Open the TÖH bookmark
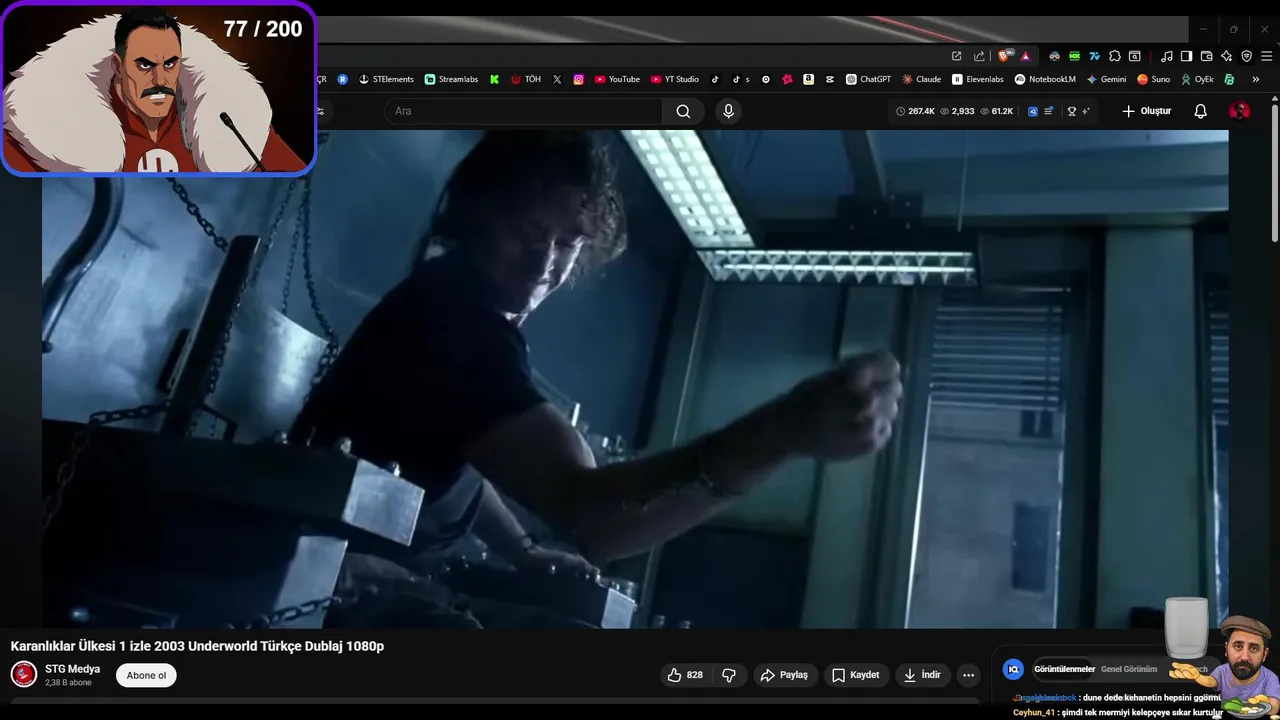The image size is (1280, 720). (526, 79)
